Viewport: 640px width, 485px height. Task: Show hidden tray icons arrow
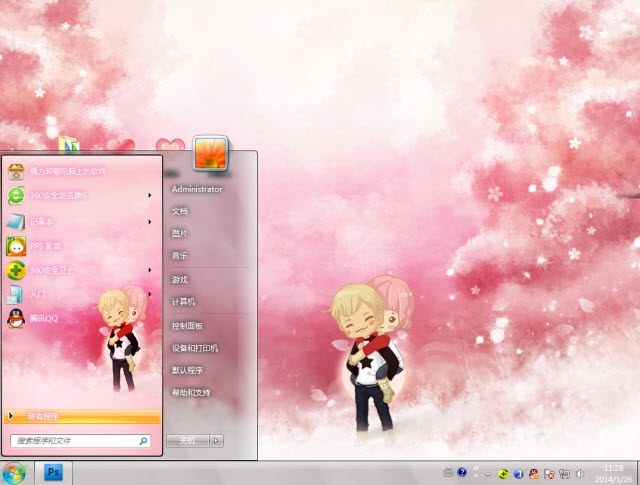tap(488, 474)
